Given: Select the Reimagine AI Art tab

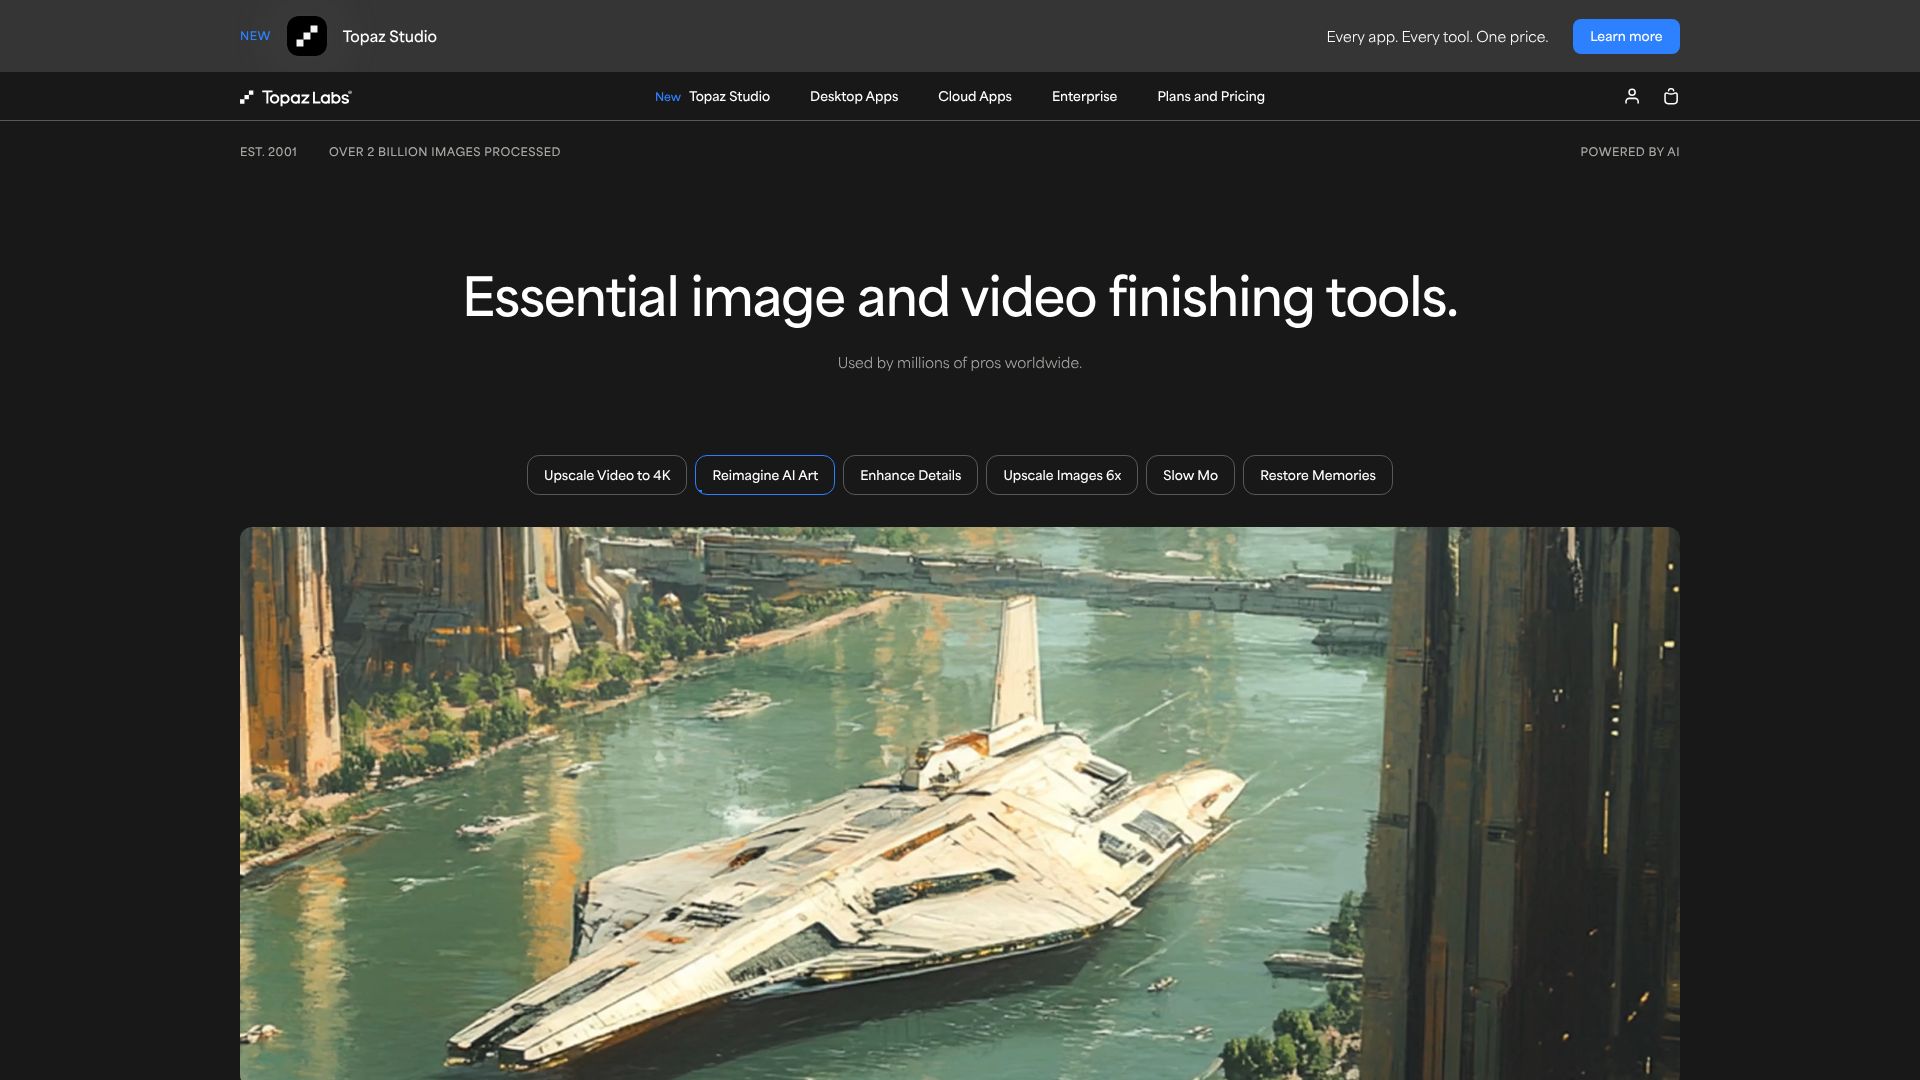Looking at the screenshot, I should pyautogui.click(x=764, y=475).
